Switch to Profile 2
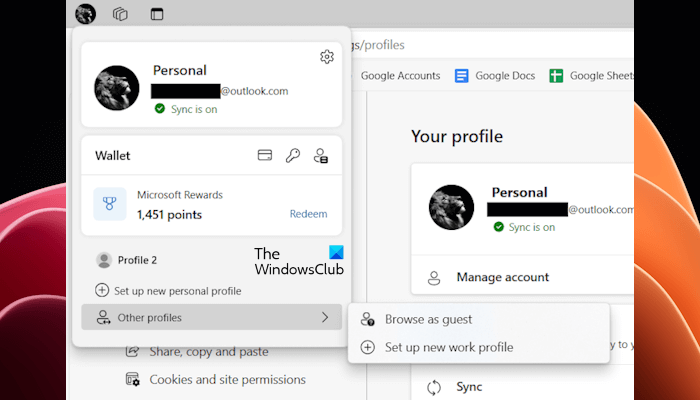The width and height of the screenshot is (700, 400). [137, 260]
